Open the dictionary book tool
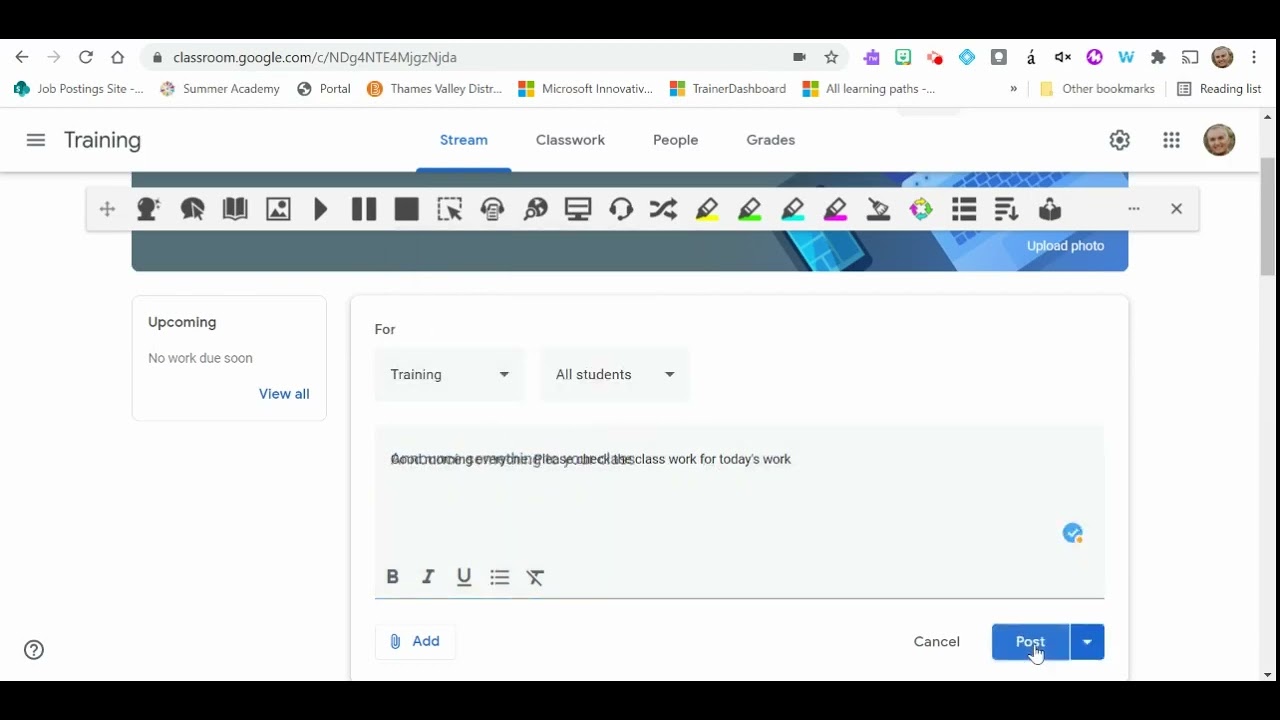 [x=235, y=209]
